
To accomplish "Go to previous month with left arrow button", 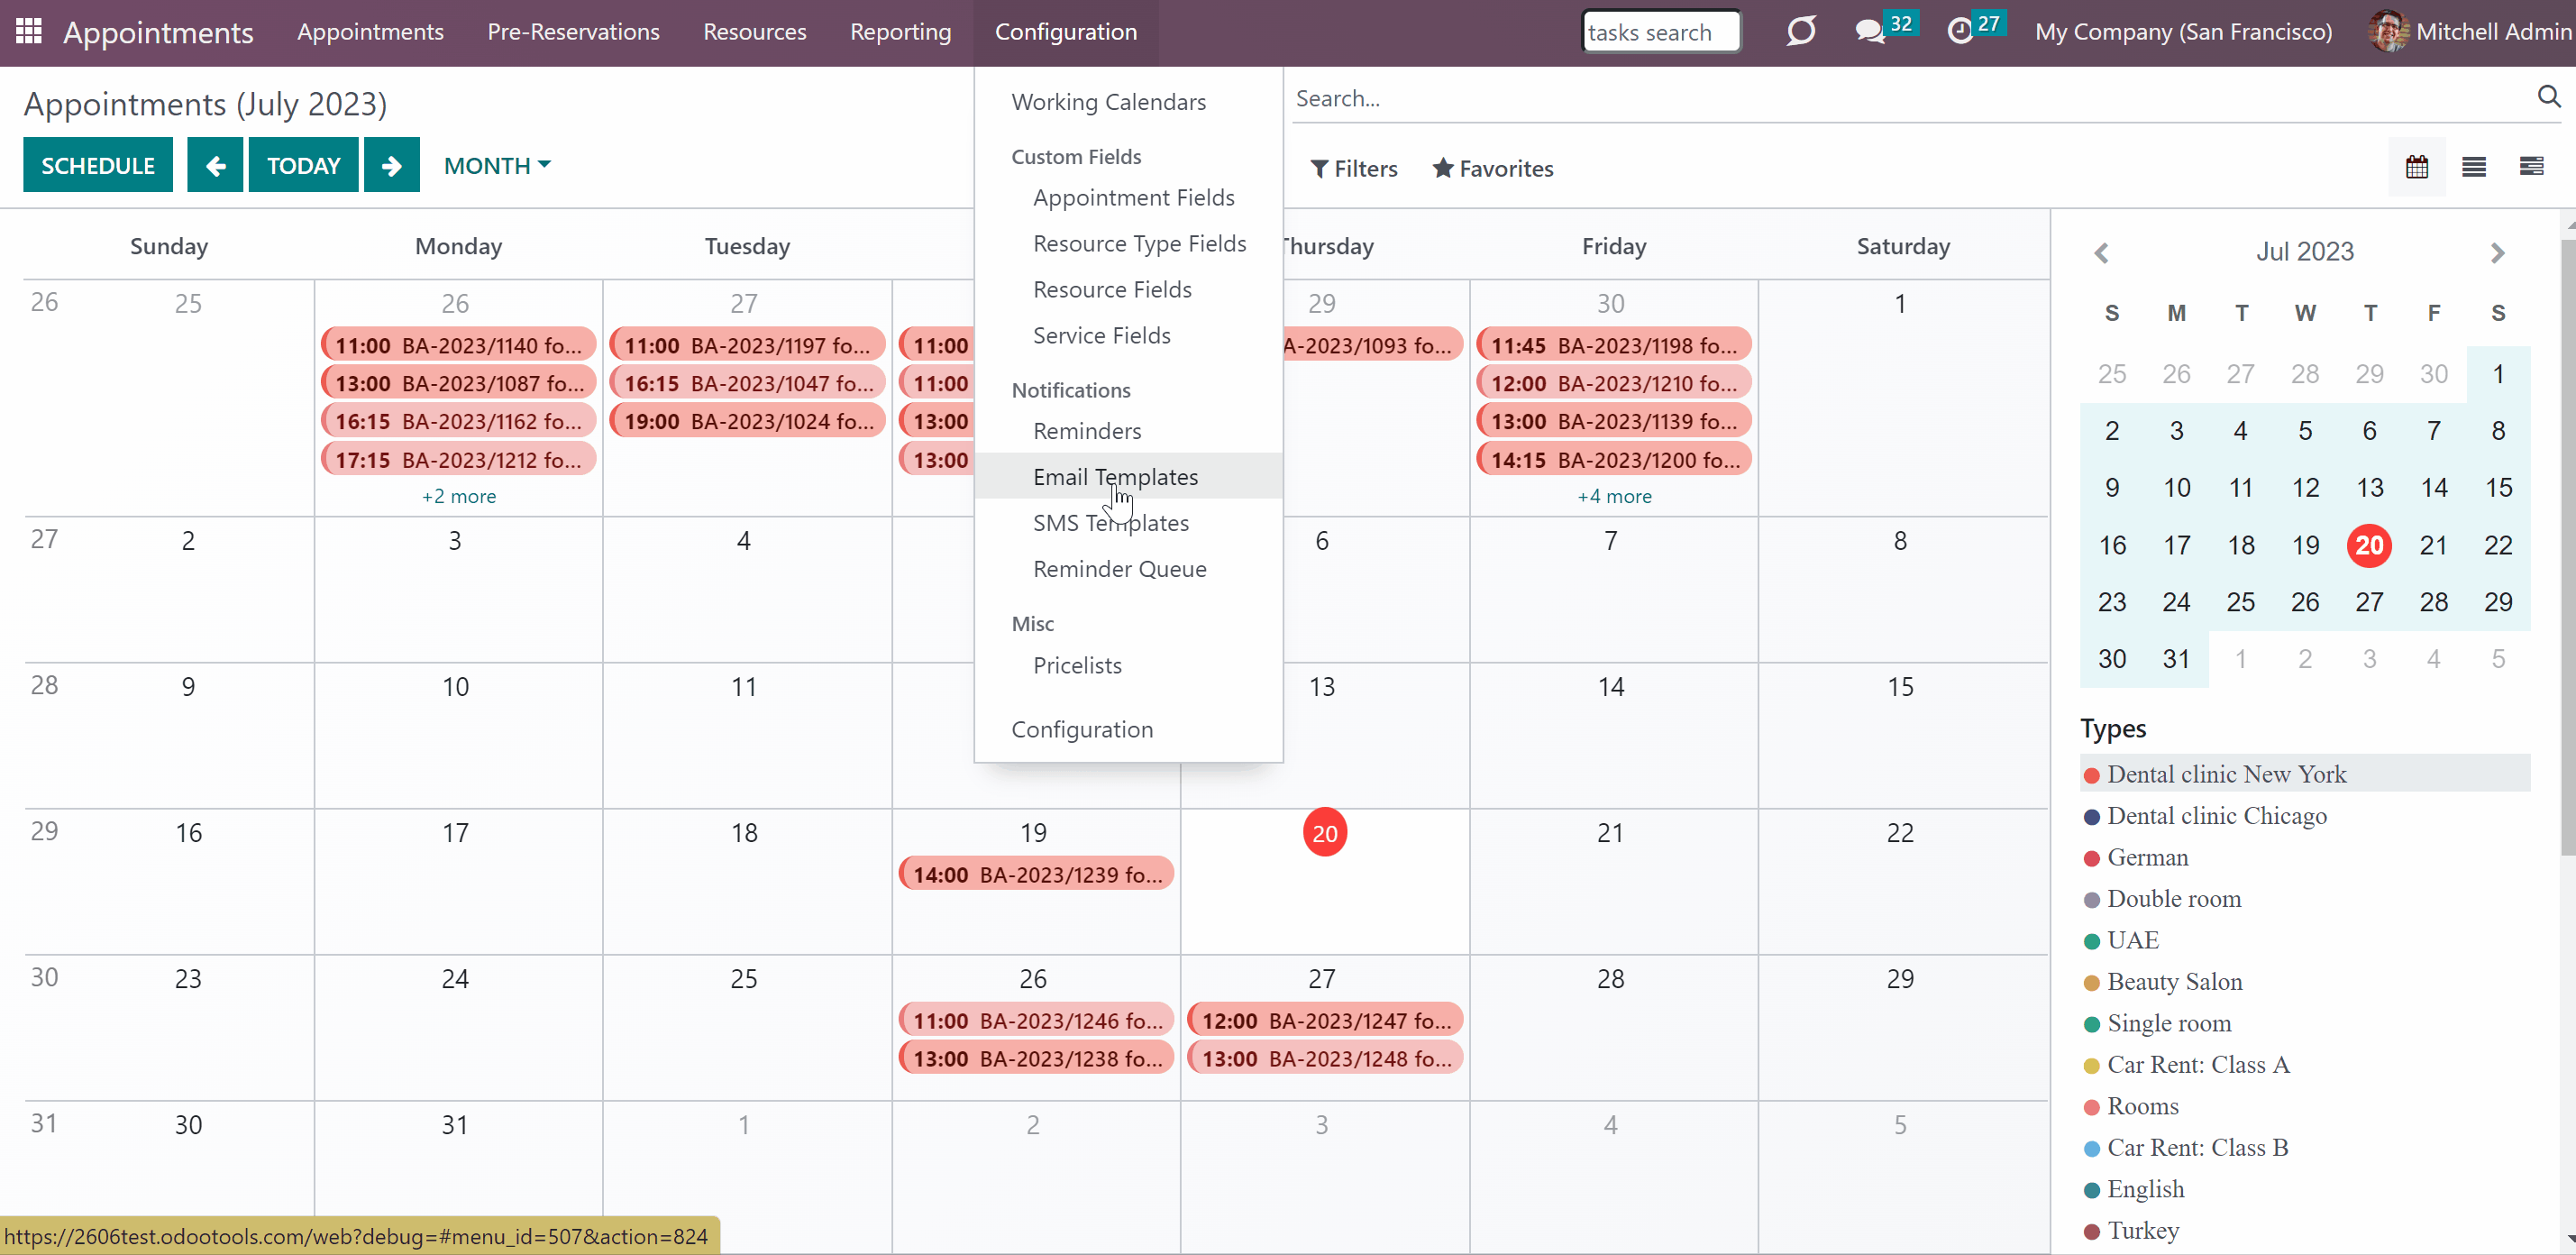I will click(215, 165).
